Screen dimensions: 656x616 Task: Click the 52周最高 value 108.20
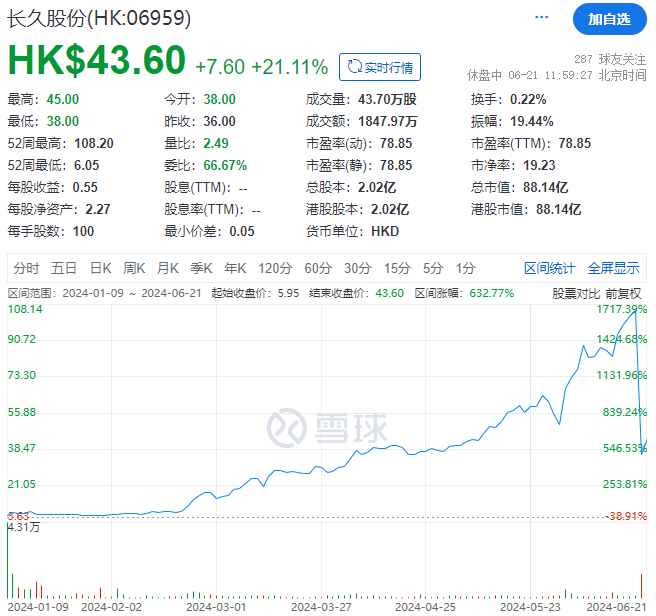pos(94,143)
